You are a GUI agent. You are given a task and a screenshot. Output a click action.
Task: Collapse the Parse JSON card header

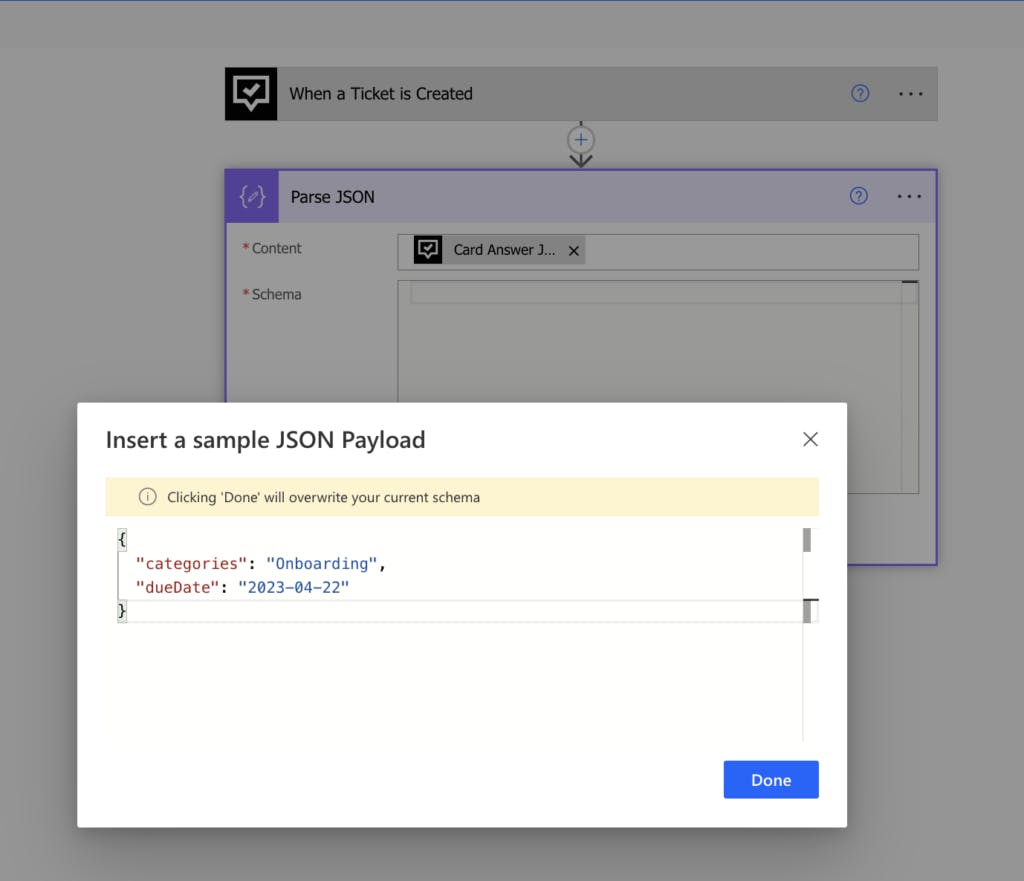click(x=600, y=197)
